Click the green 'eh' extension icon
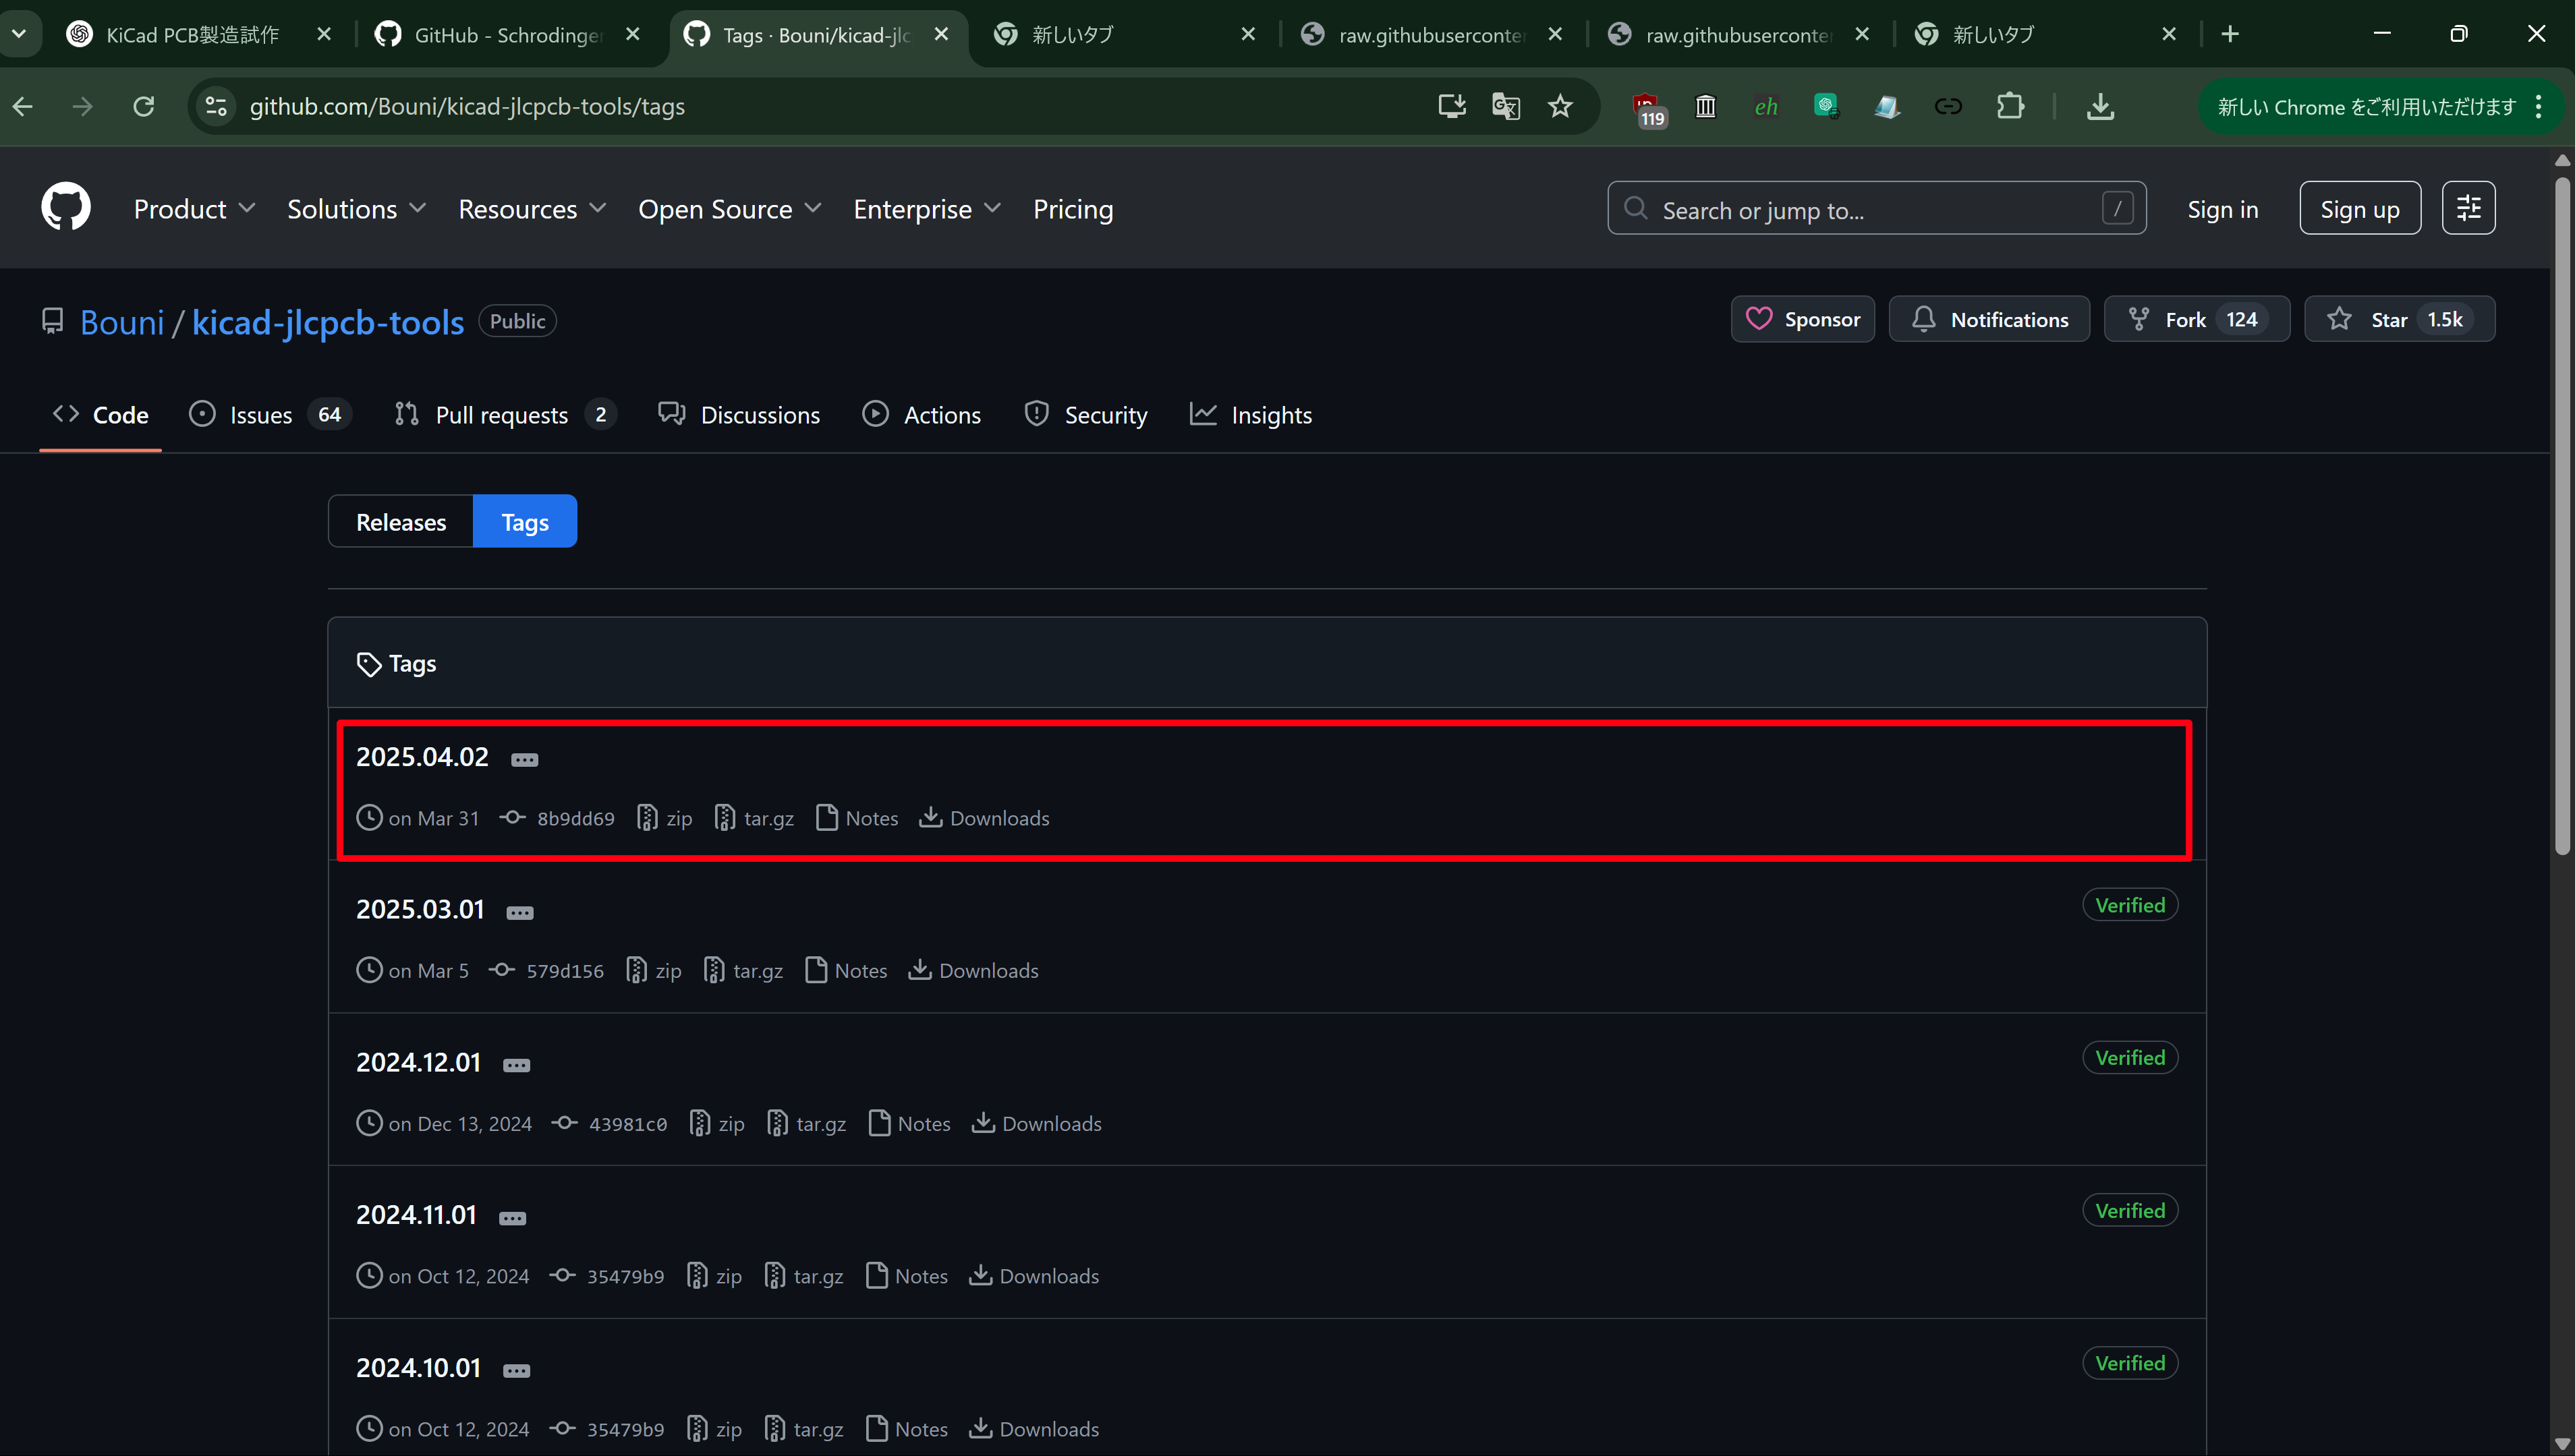 [1766, 106]
